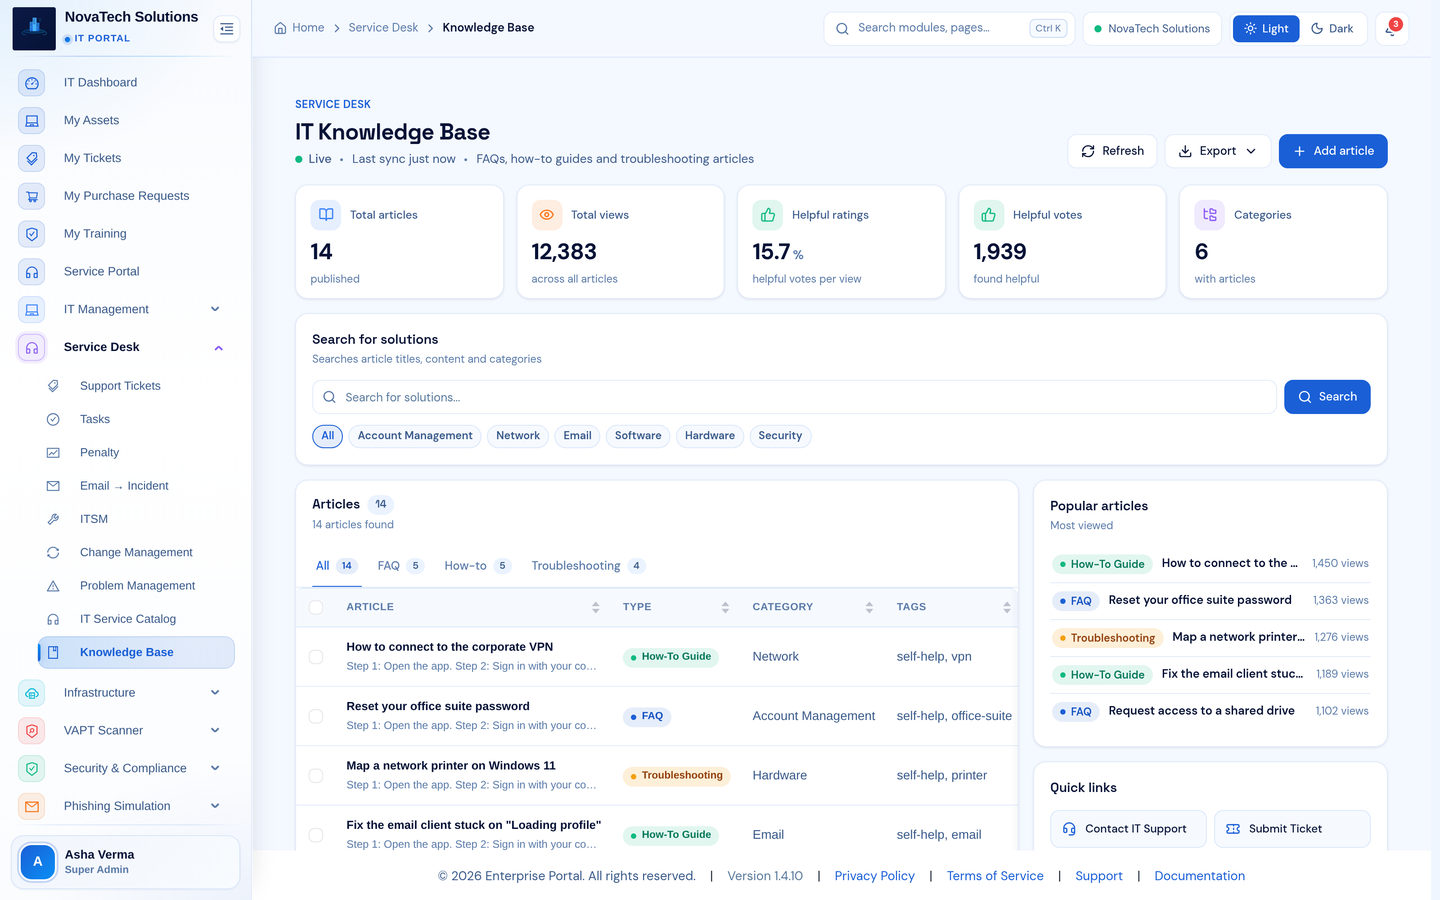Image resolution: width=1440 pixels, height=900 pixels.
Task: Click the Phishing Simulation envelope icon
Action: (x=32, y=806)
